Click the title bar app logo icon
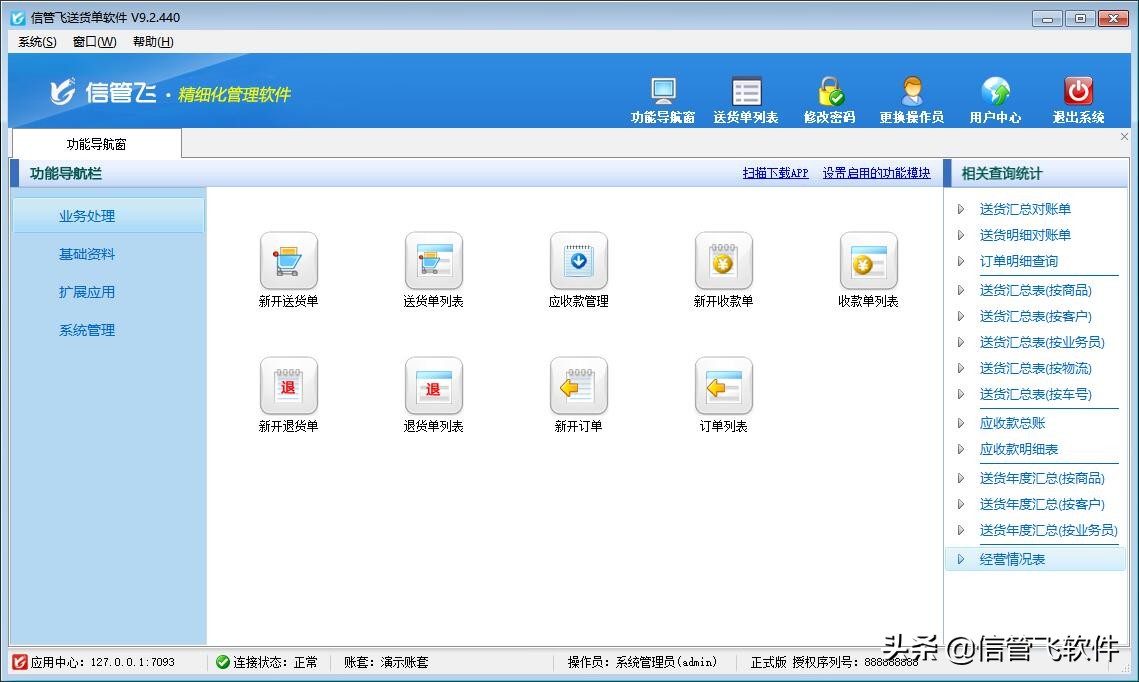Image resolution: width=1139 pixels, height=682 pixels. (x=18, y=17)
